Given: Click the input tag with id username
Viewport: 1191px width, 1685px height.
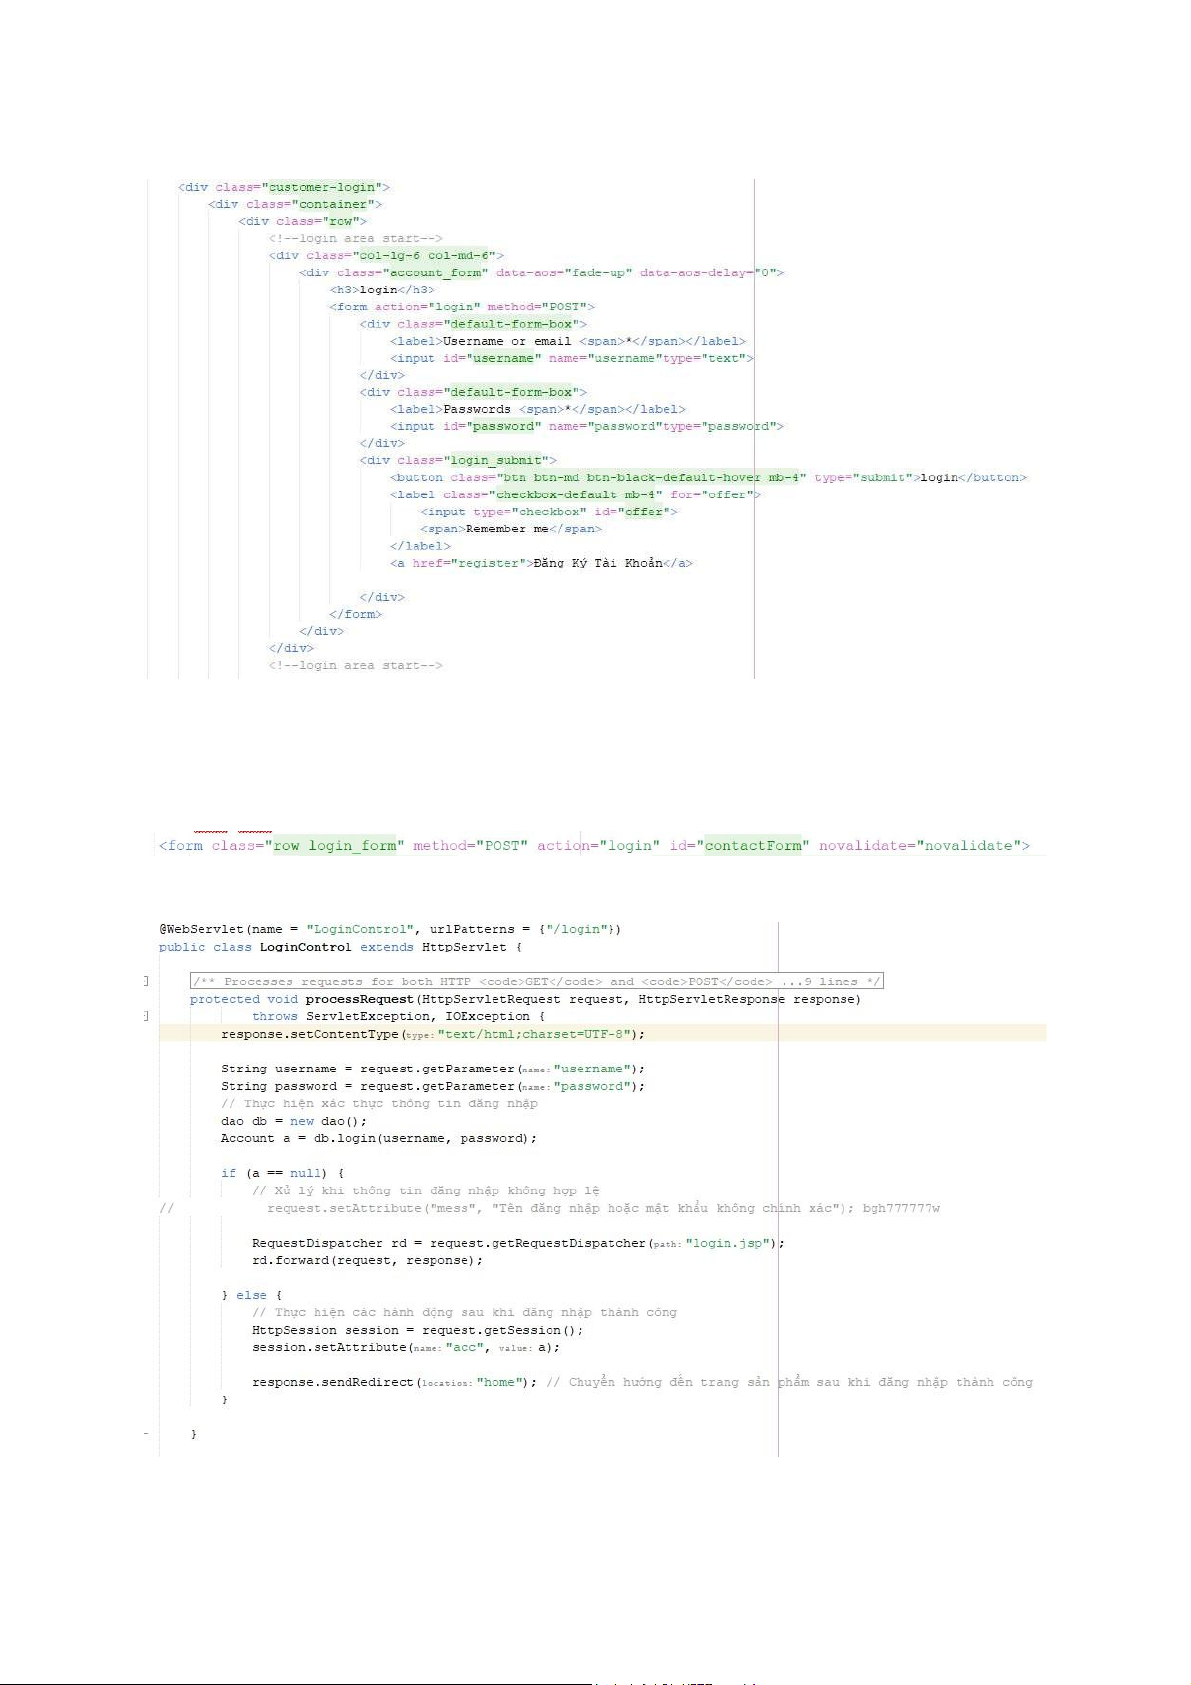Looking at the screenshot, I should click(x=571, y=358).
